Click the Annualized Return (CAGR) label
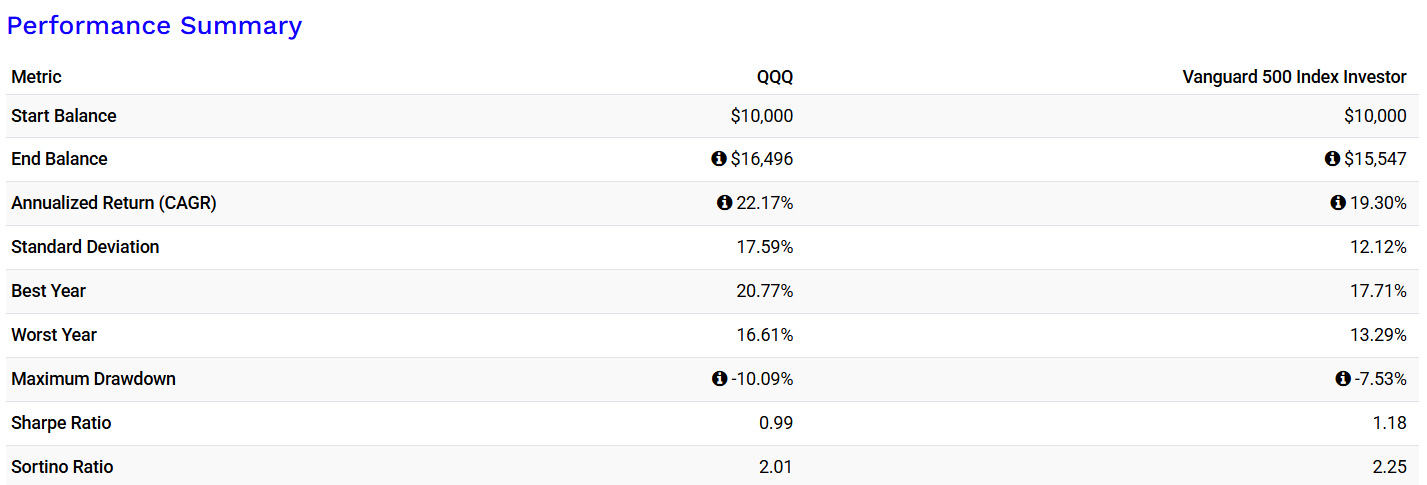The width and height of the screenshot is (1427, 485). coord(114,203)
